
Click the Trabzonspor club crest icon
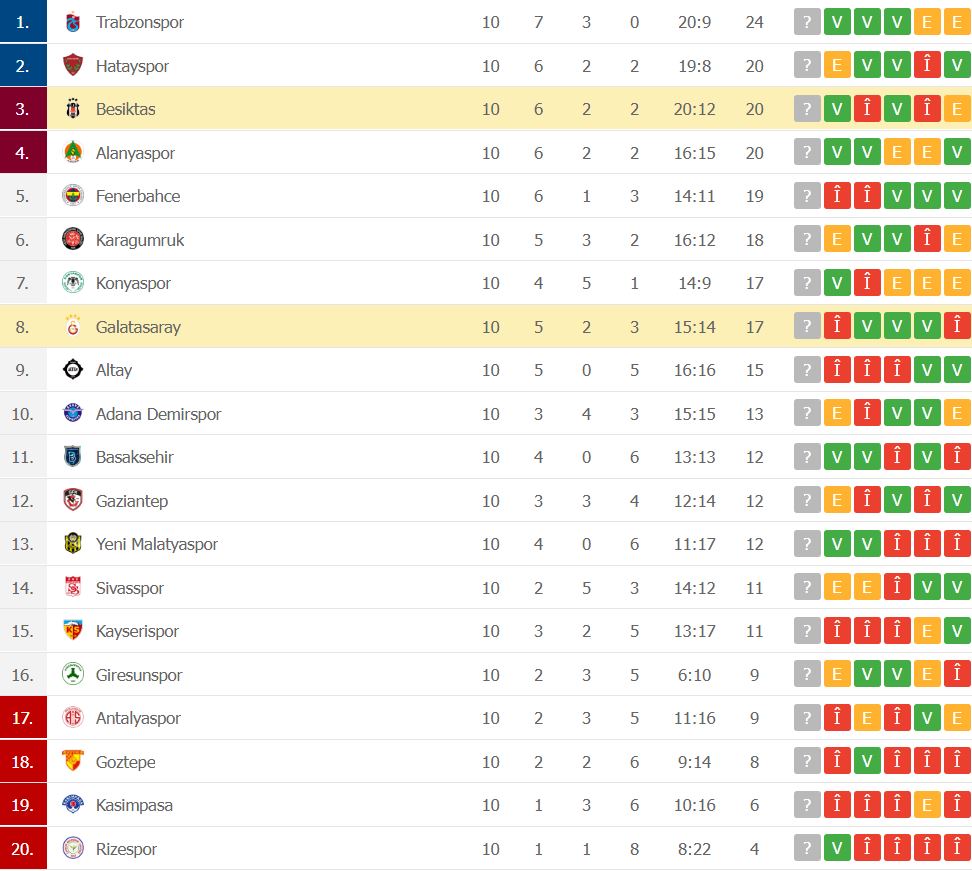coord(73,22)
